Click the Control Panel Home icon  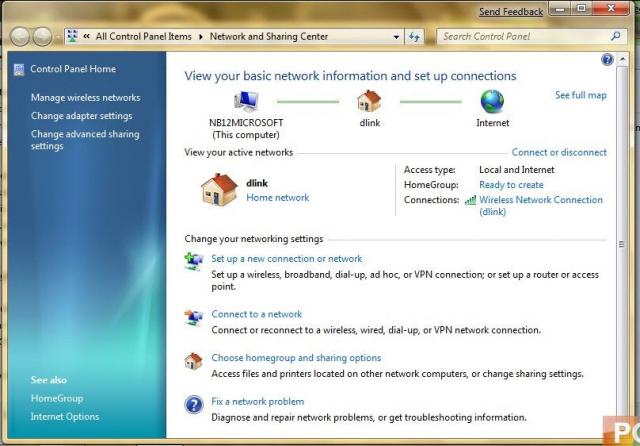tap(18, 70)
